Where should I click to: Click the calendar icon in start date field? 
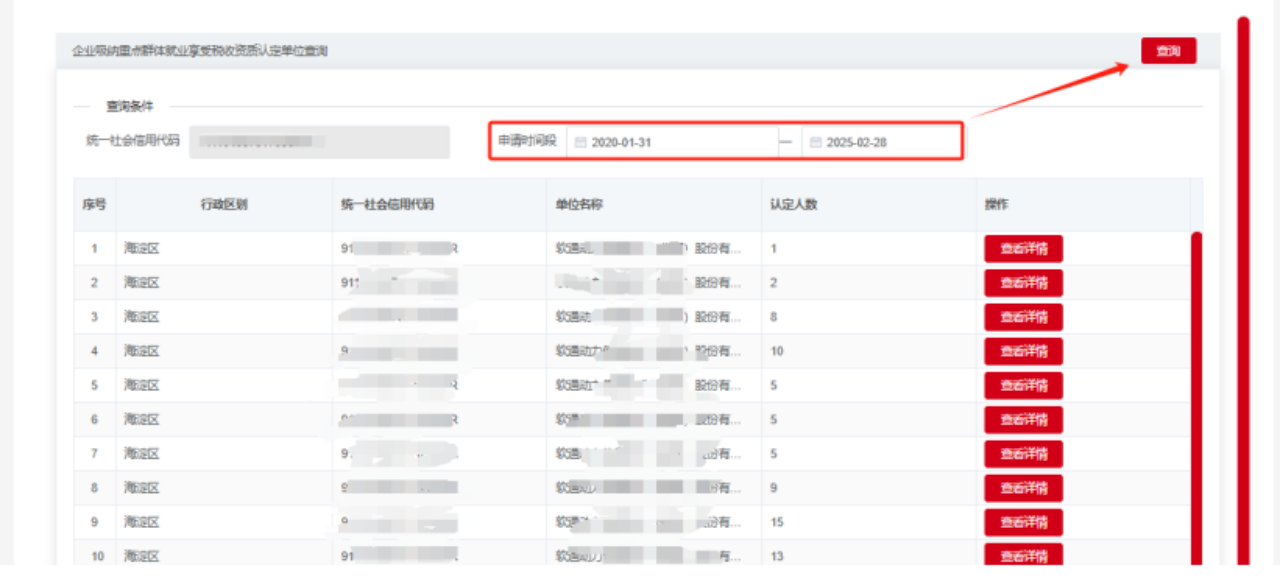tap(580, 143)
